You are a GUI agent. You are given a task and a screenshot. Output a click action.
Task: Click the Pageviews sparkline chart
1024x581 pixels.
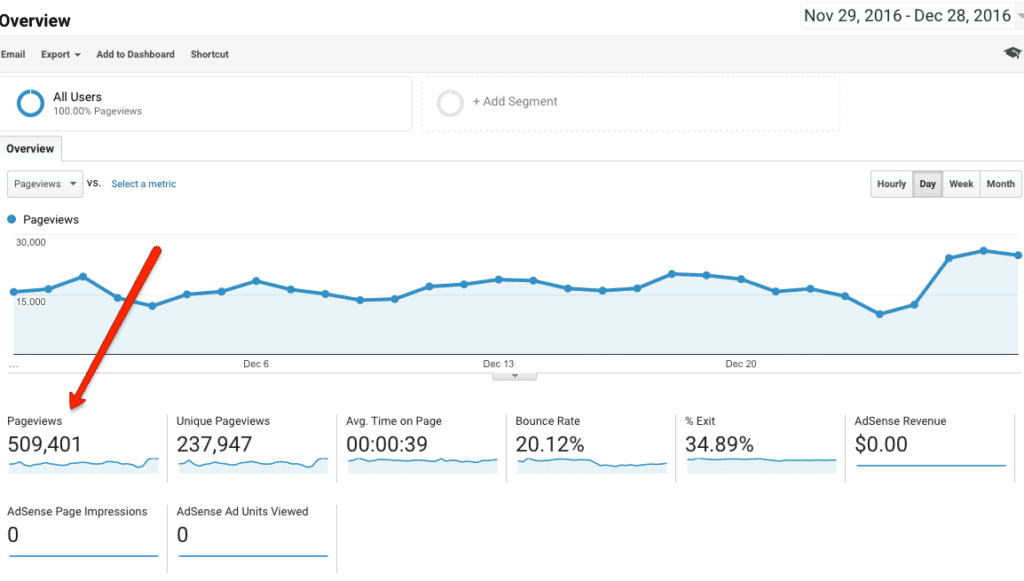[x=84, y=465]
